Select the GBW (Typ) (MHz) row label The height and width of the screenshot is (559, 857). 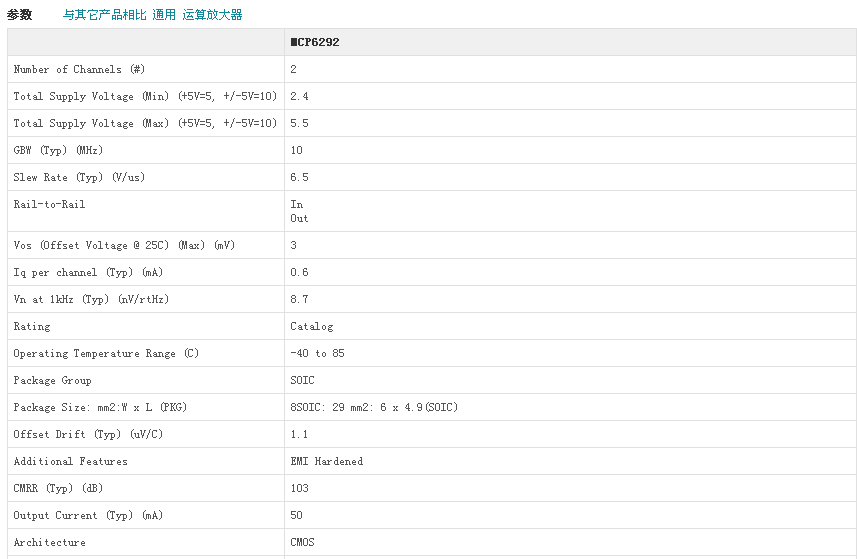click(x=58, y=151)
